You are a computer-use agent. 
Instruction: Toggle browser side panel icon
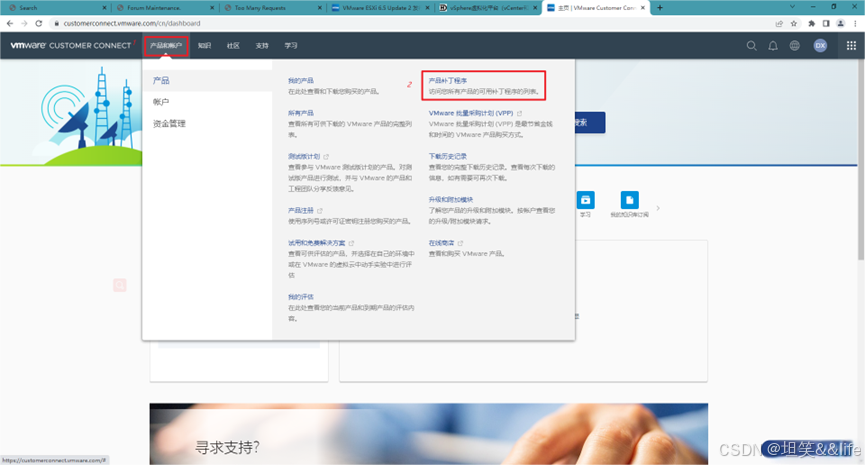826,23
